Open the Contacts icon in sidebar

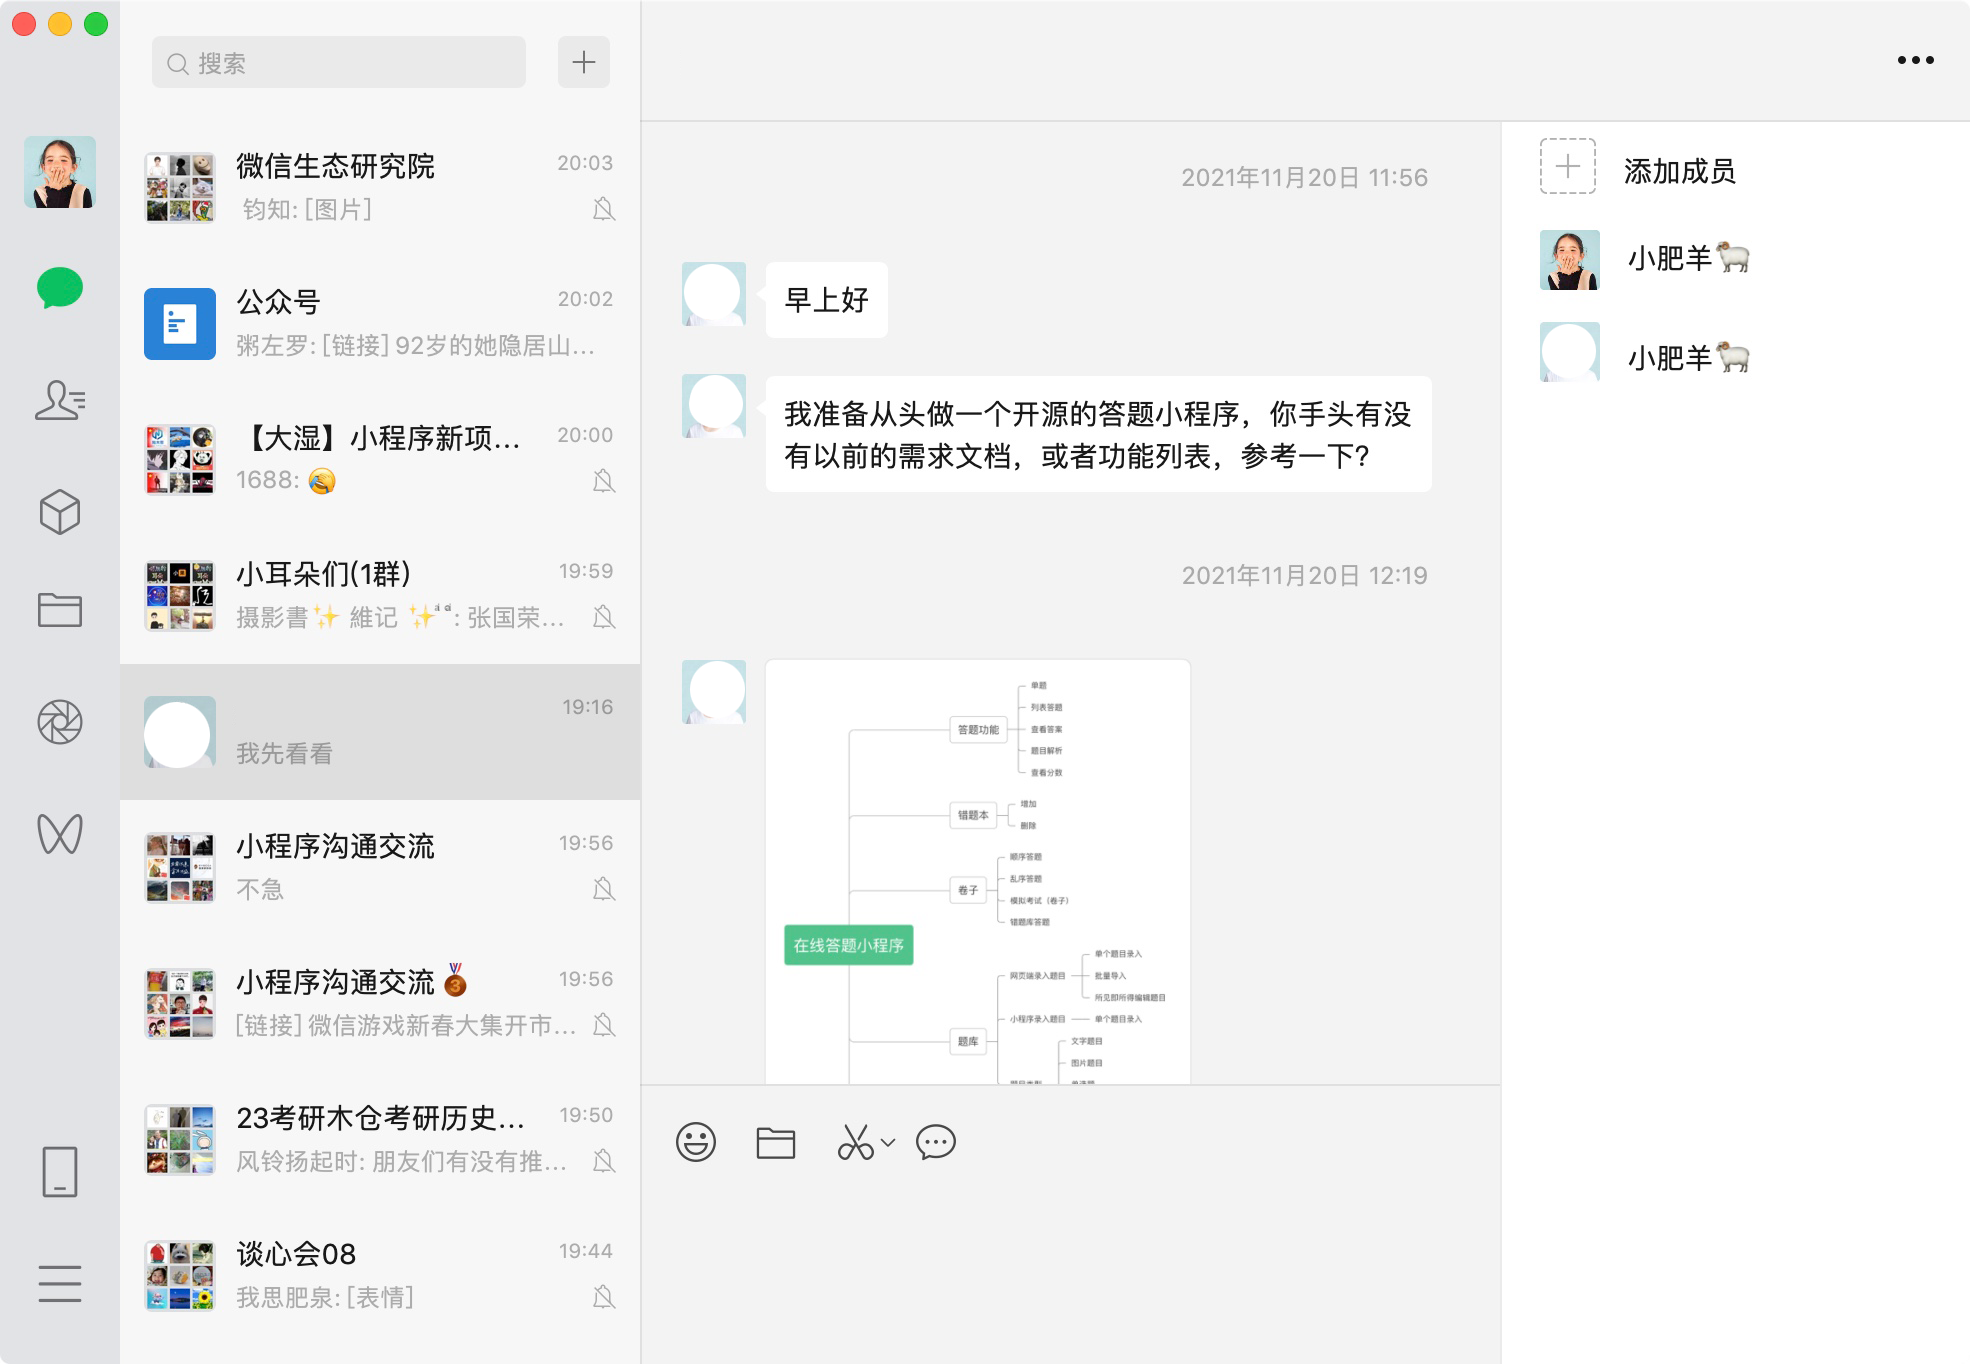coord(60,400)
